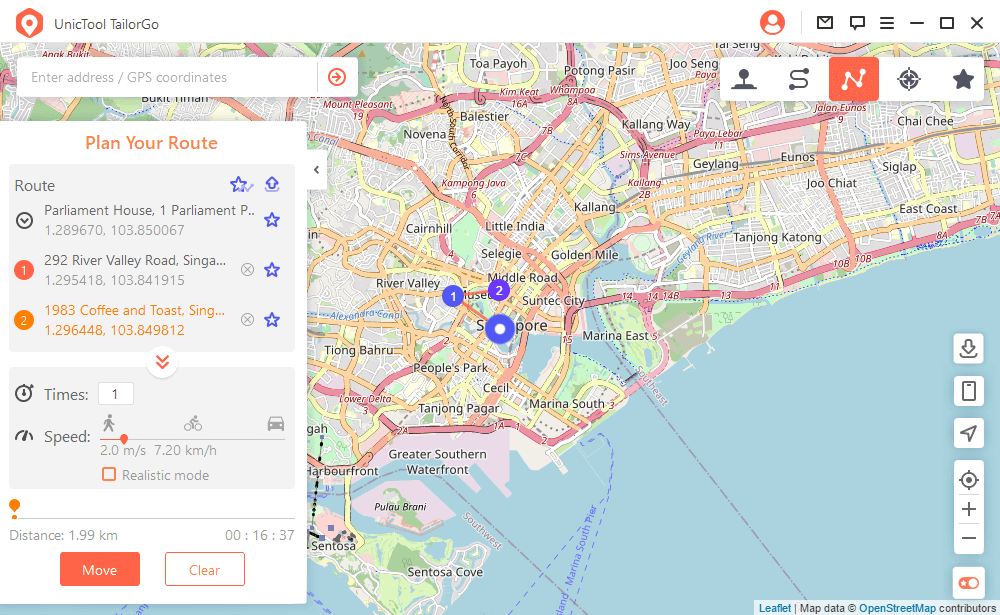Zoom in the map with plus button
This screenshot has width=1000, height=615.
(x=968, y=509)
